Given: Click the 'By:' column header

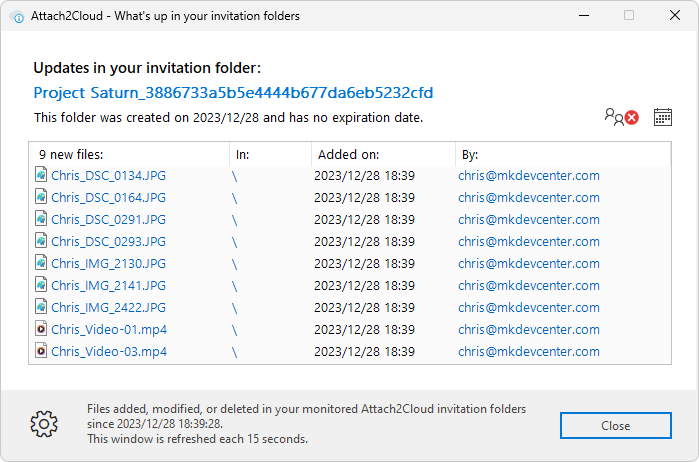Looking at the screenshot, I should click(563, 154).
